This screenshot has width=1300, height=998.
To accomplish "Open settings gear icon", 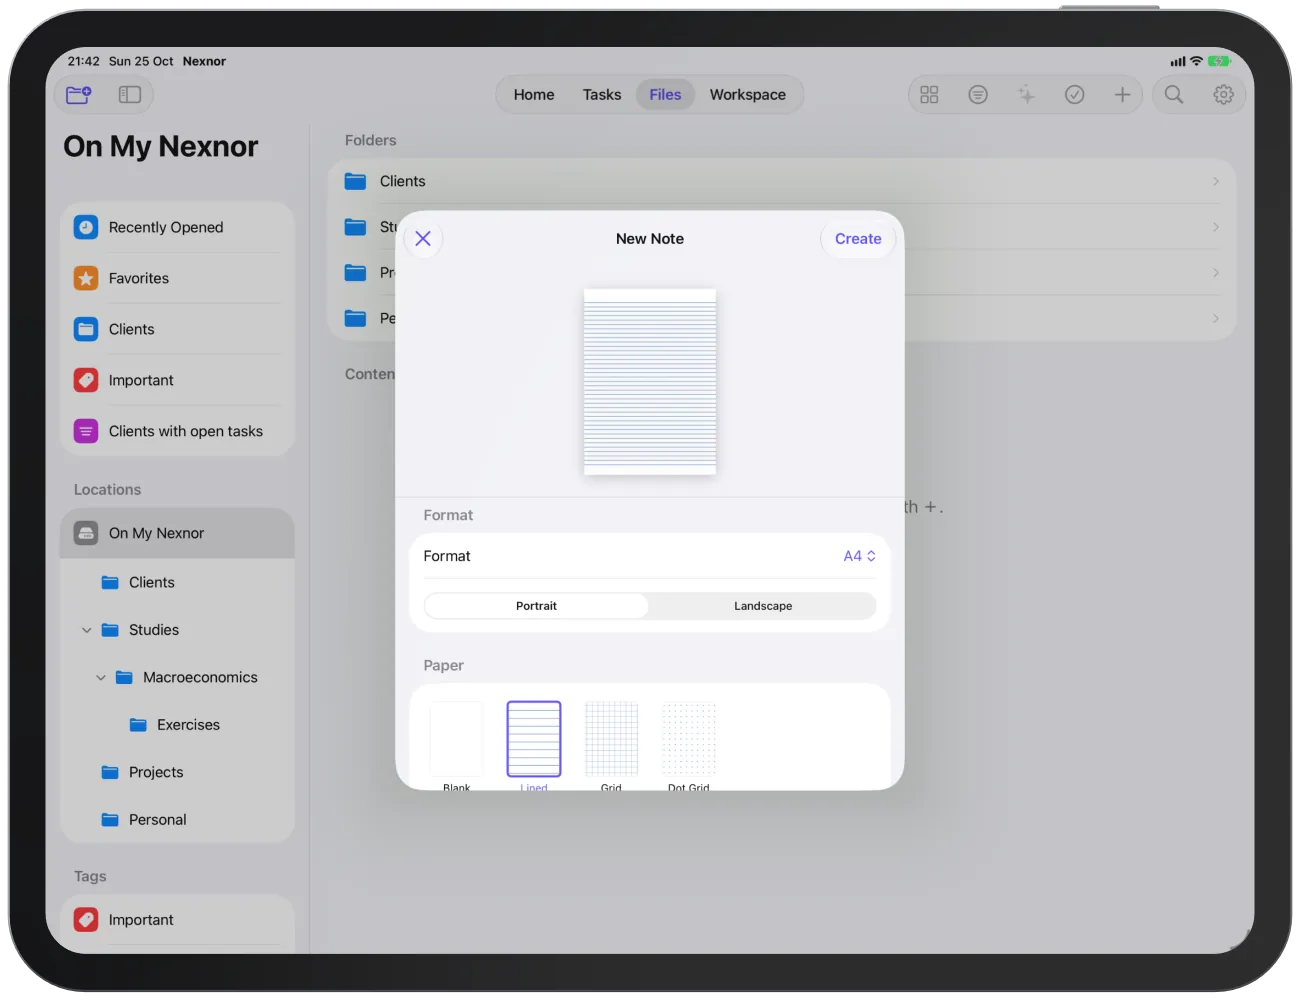I will (1223, 94).
